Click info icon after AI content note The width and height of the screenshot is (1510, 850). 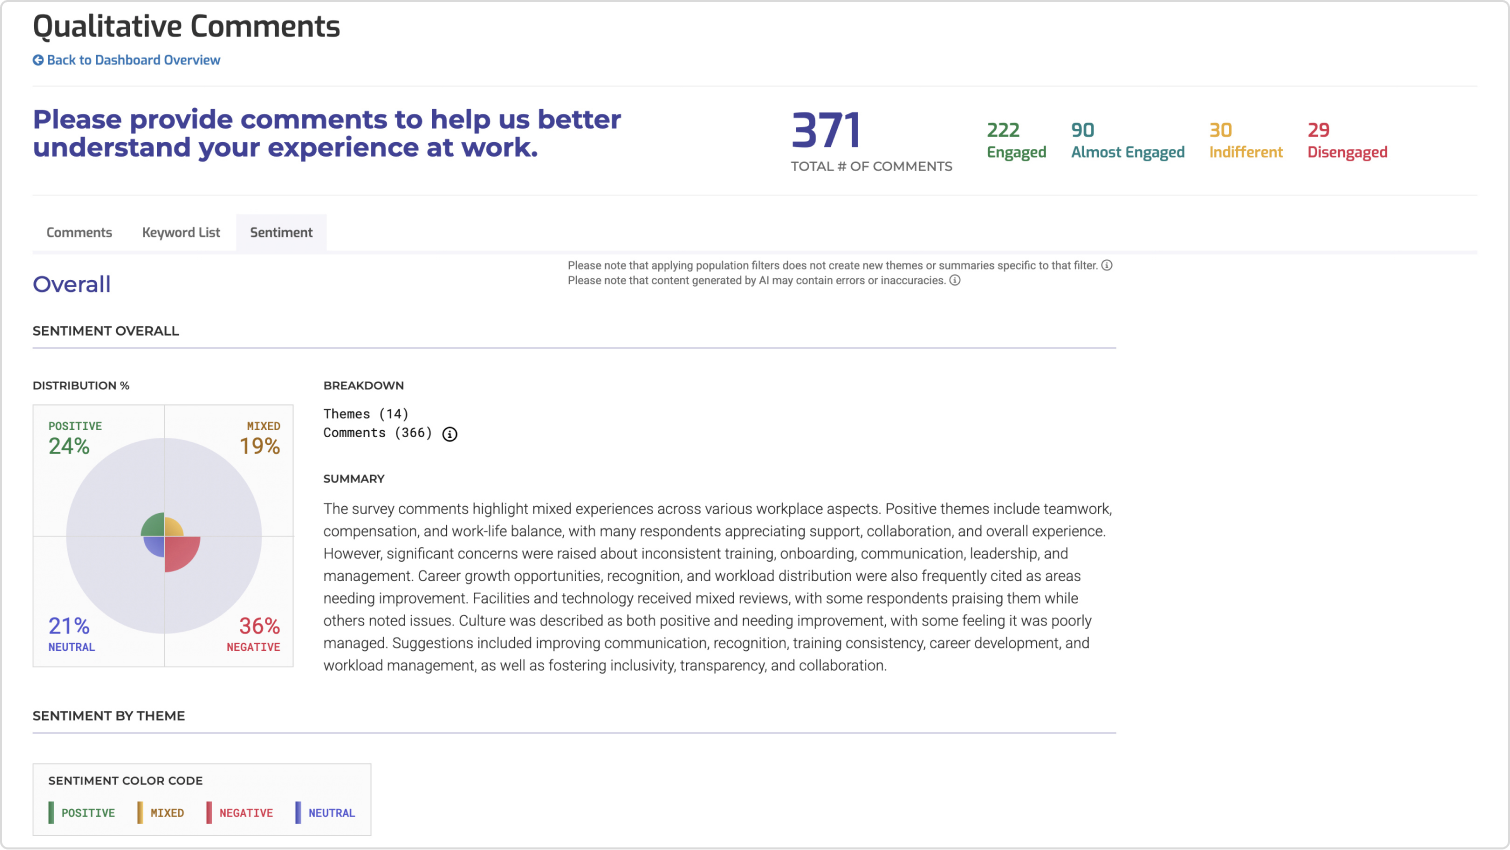tap(955, 280)
